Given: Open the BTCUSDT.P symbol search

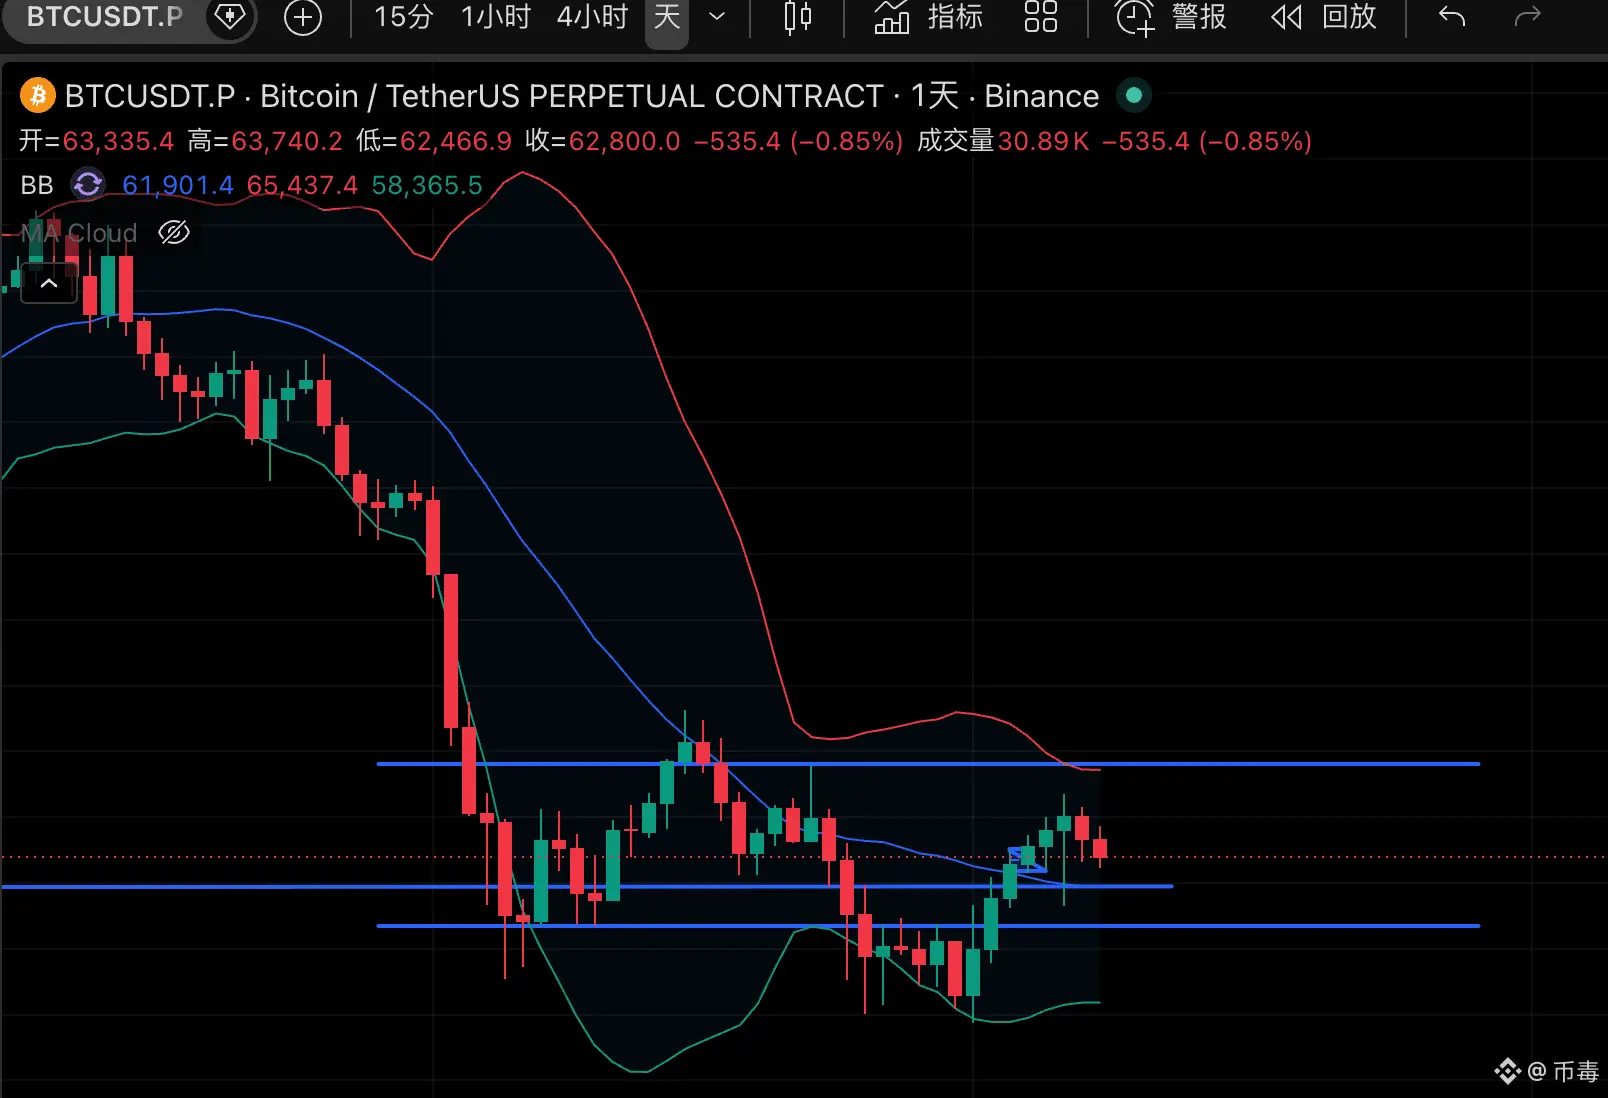Looking at the screenshot, I should click(104, 16).
